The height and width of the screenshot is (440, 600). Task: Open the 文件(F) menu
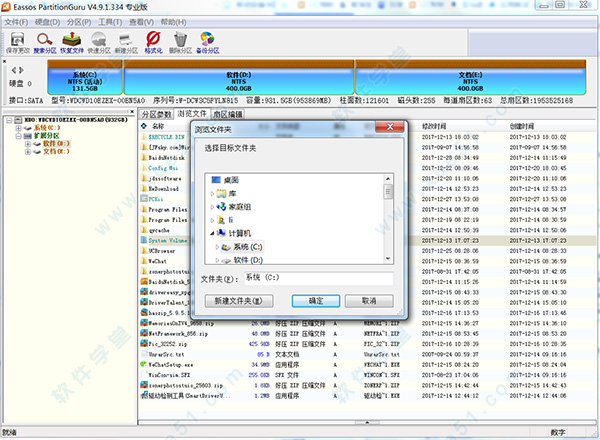coord(16,22)
